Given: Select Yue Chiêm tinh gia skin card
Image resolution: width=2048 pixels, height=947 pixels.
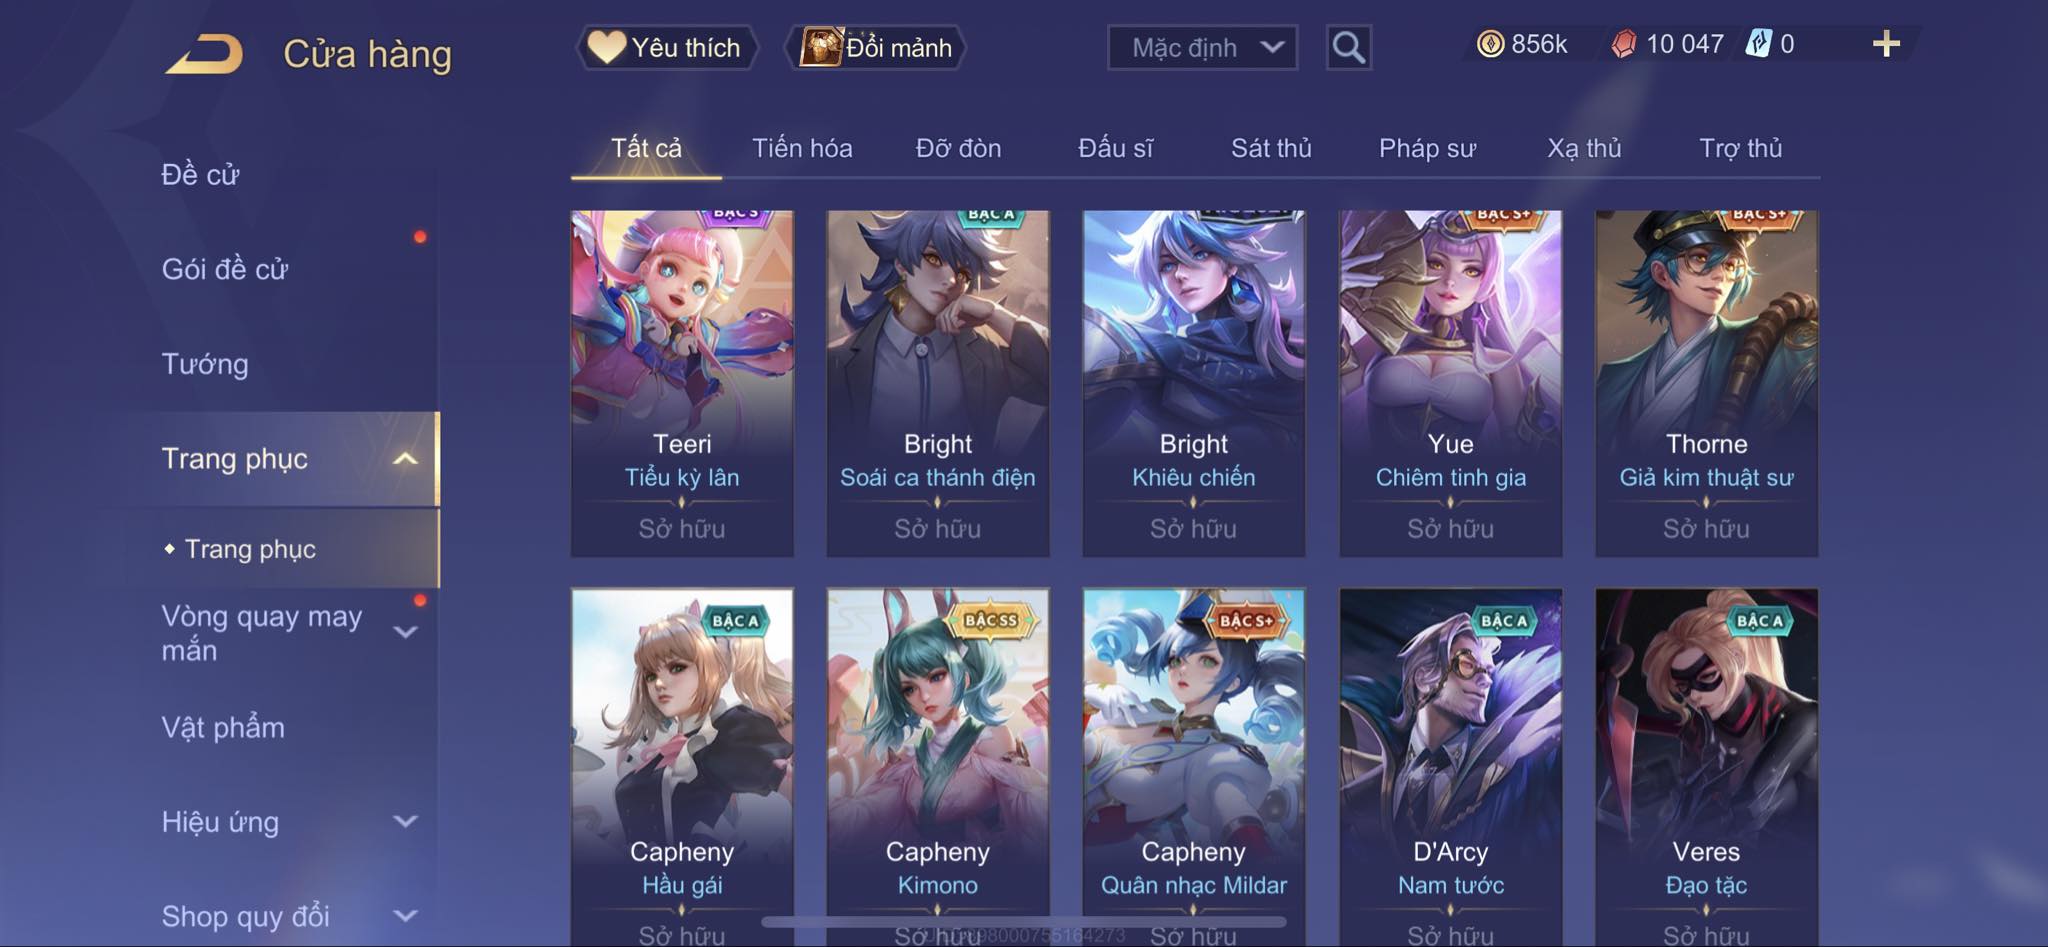Looking at the screenshot, I should (x=1450, y=383).
